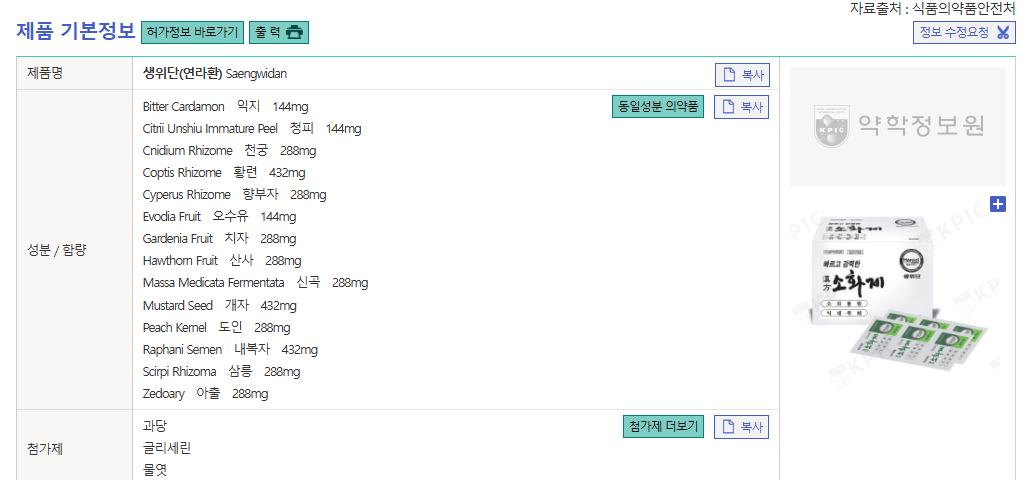Select Raphani Semen 내복자 432mg row
Viewport: 1023px width, 480px height.
(230, 350)
